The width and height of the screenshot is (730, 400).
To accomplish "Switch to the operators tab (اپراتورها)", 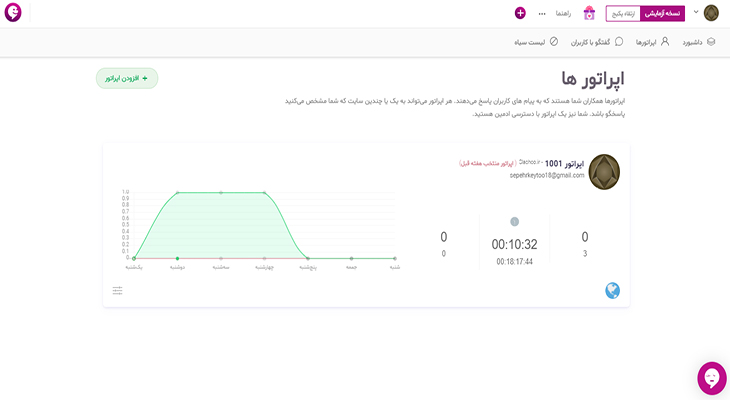I will [652, 42].
